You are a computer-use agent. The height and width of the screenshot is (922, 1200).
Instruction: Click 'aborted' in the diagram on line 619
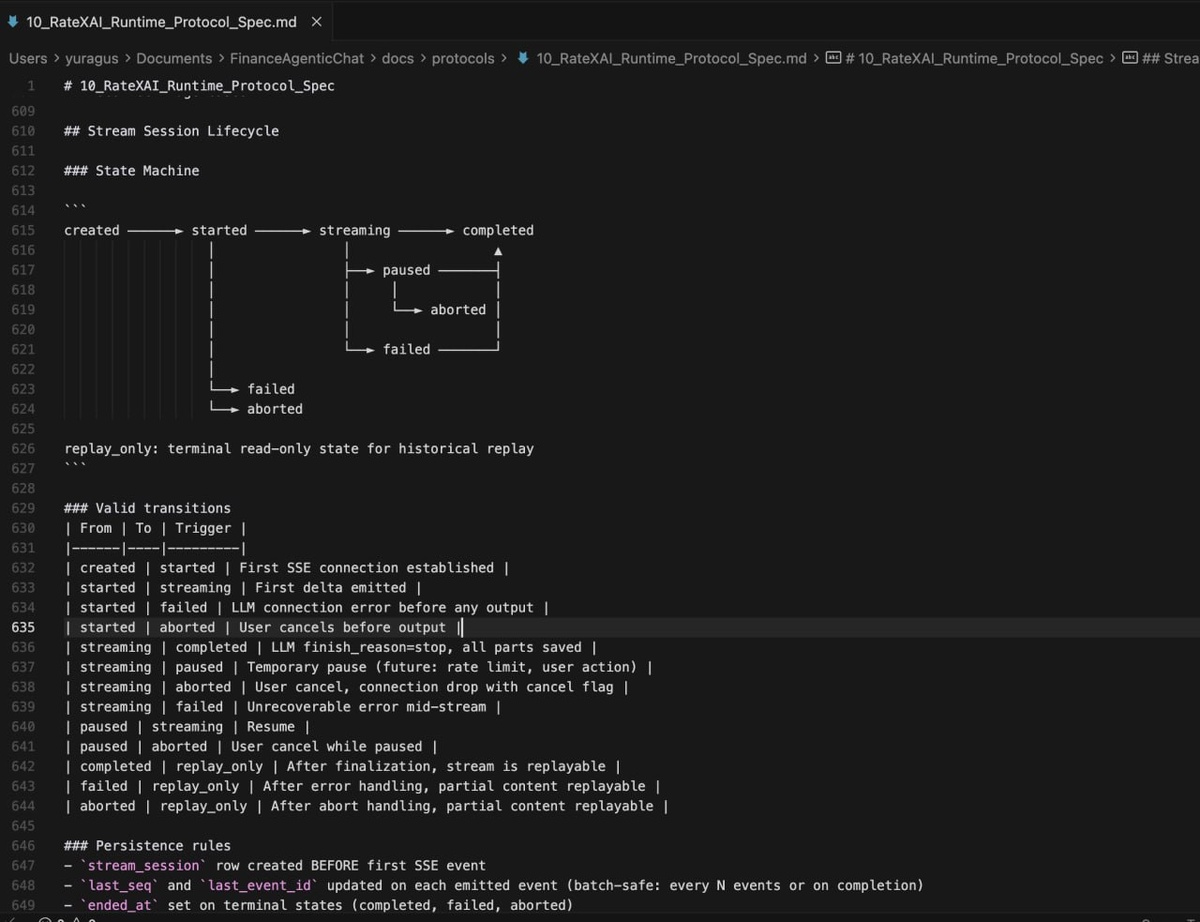pyautogui.click(x=458, y=310)
